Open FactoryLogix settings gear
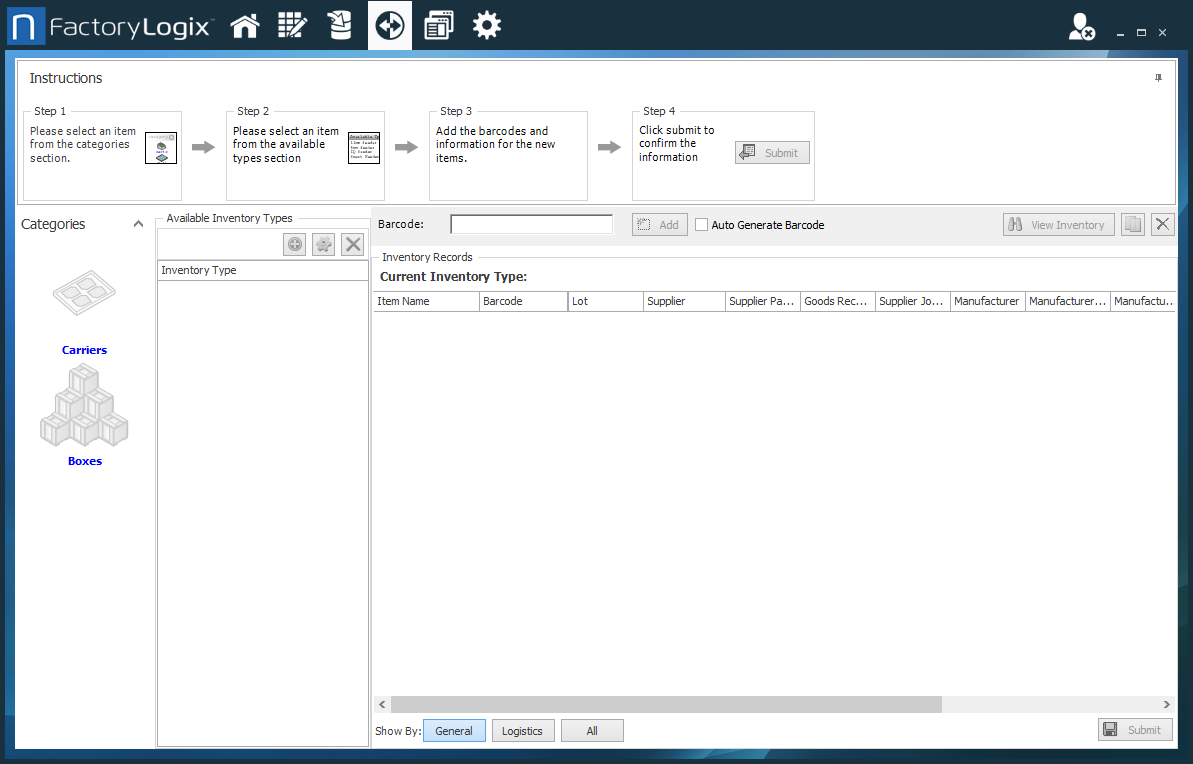 pos(486,25)
